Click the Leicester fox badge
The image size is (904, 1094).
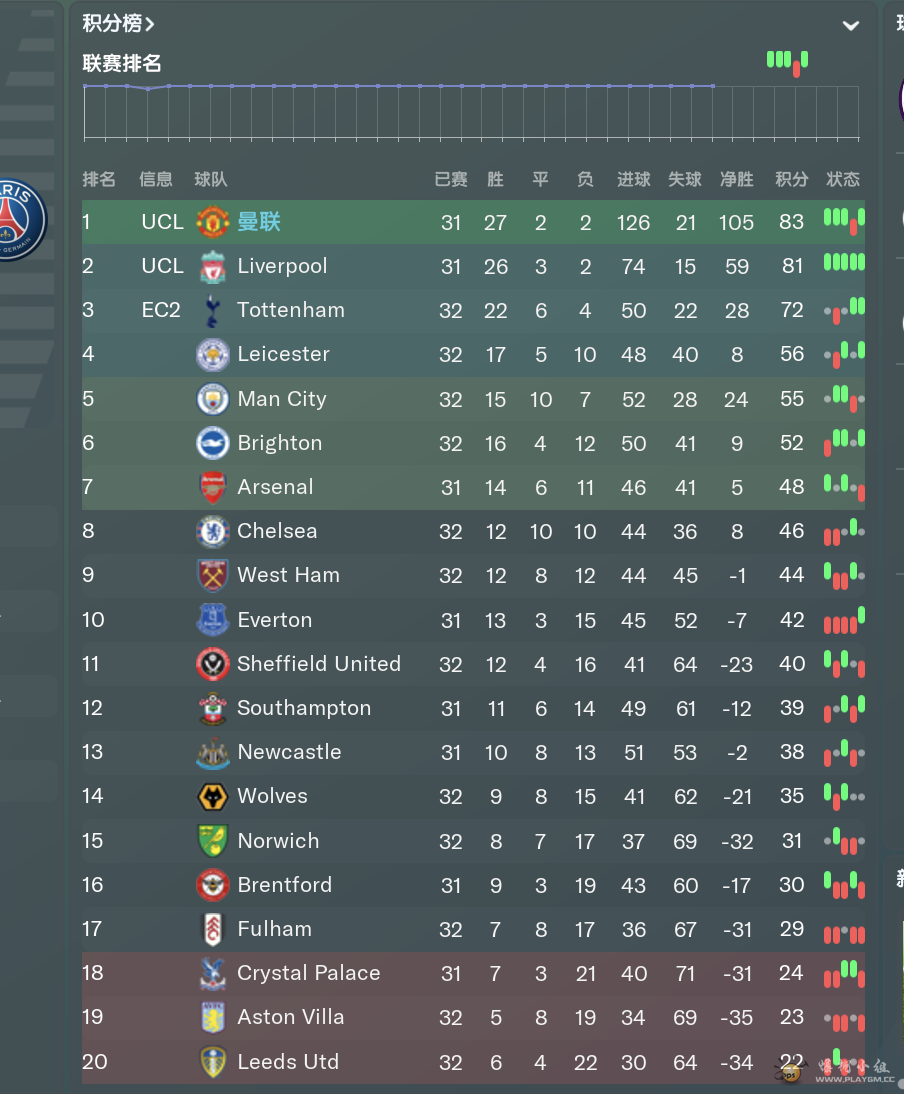pyautogui.click(x=212, y=354)
